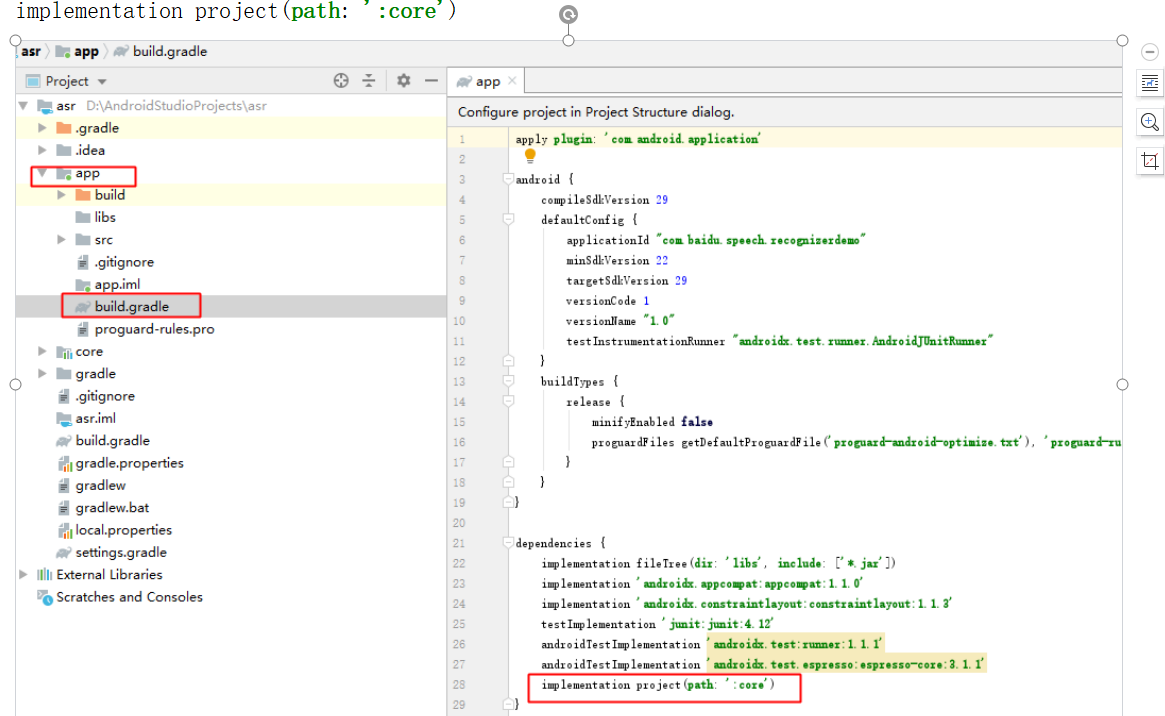Expand External Libraries node
1165x716 pixels.
[24, 574]
